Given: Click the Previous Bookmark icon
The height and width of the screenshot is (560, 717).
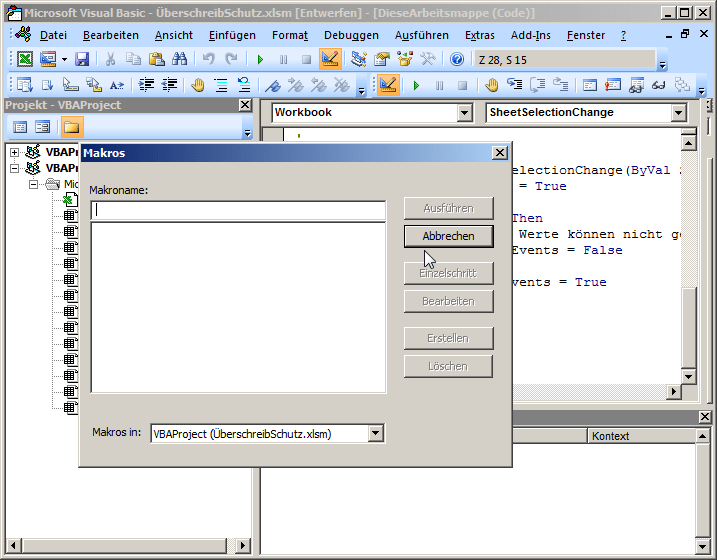Looking at the screenshot, I should tap(319, 85).
